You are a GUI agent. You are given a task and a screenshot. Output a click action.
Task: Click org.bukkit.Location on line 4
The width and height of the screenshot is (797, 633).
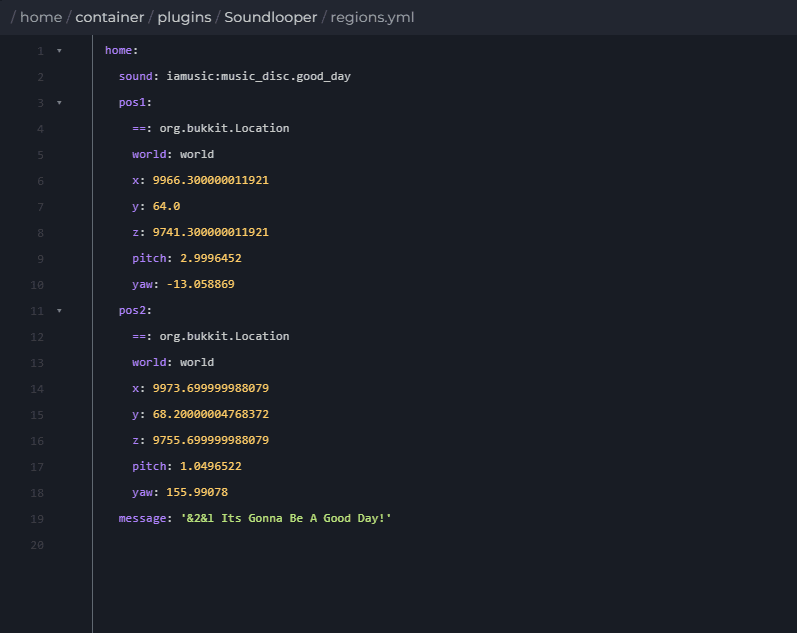tap(224, 128)
